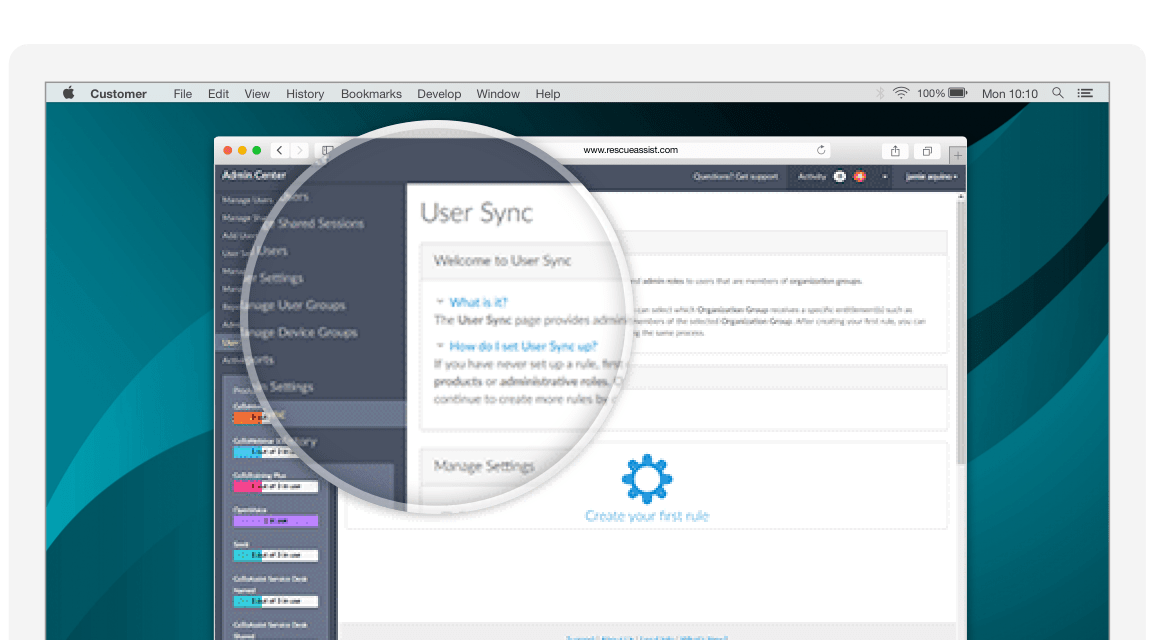1154x640 pixels.
Task: Click the page's vertical scrollbar
Action: 961,330
